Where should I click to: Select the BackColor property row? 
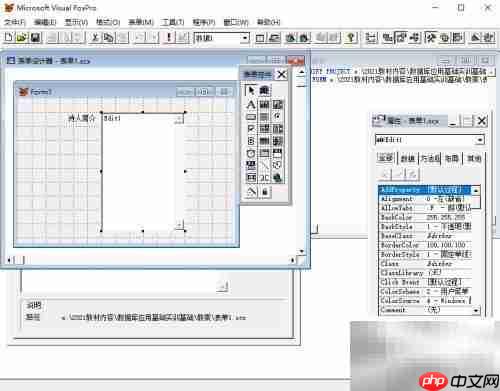[426, 217]
